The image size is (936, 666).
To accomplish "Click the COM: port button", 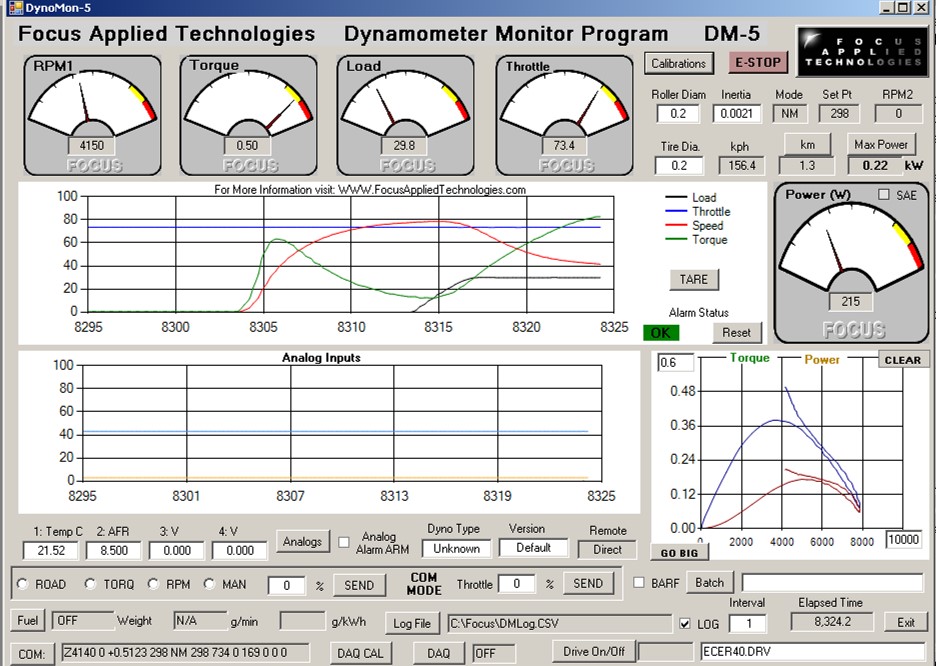I will (32, 654).
